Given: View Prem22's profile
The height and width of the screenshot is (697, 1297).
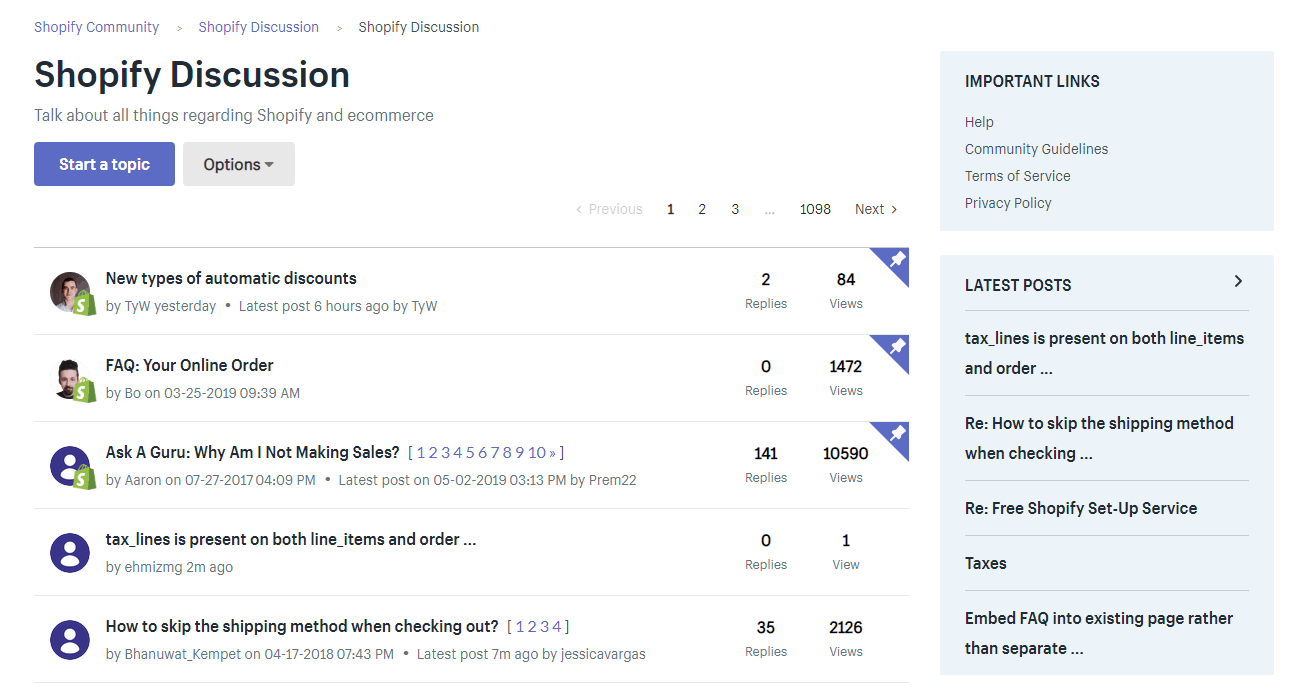Looking at the screenshot, I should 613,480.
